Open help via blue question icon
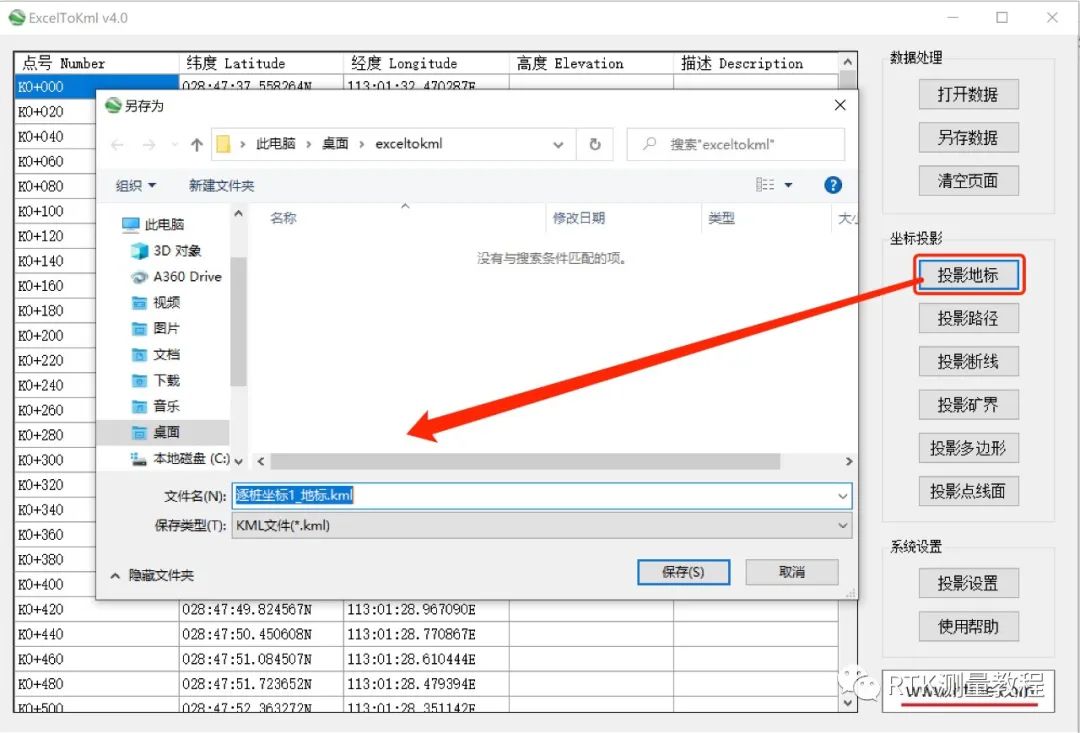Image resolution: width=1080 pixels, height=733 pixels. [833, 185]
